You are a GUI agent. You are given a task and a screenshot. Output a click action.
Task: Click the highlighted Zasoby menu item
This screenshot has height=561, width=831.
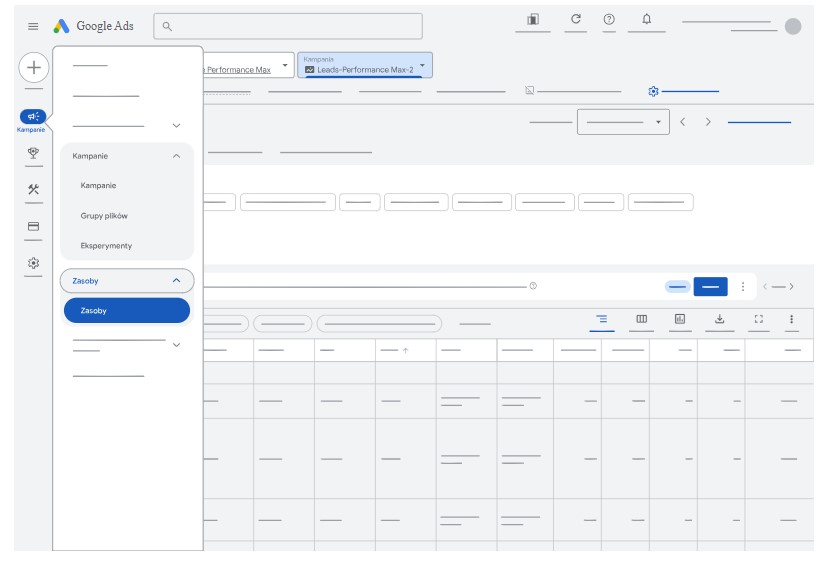[x=126, y=311]
